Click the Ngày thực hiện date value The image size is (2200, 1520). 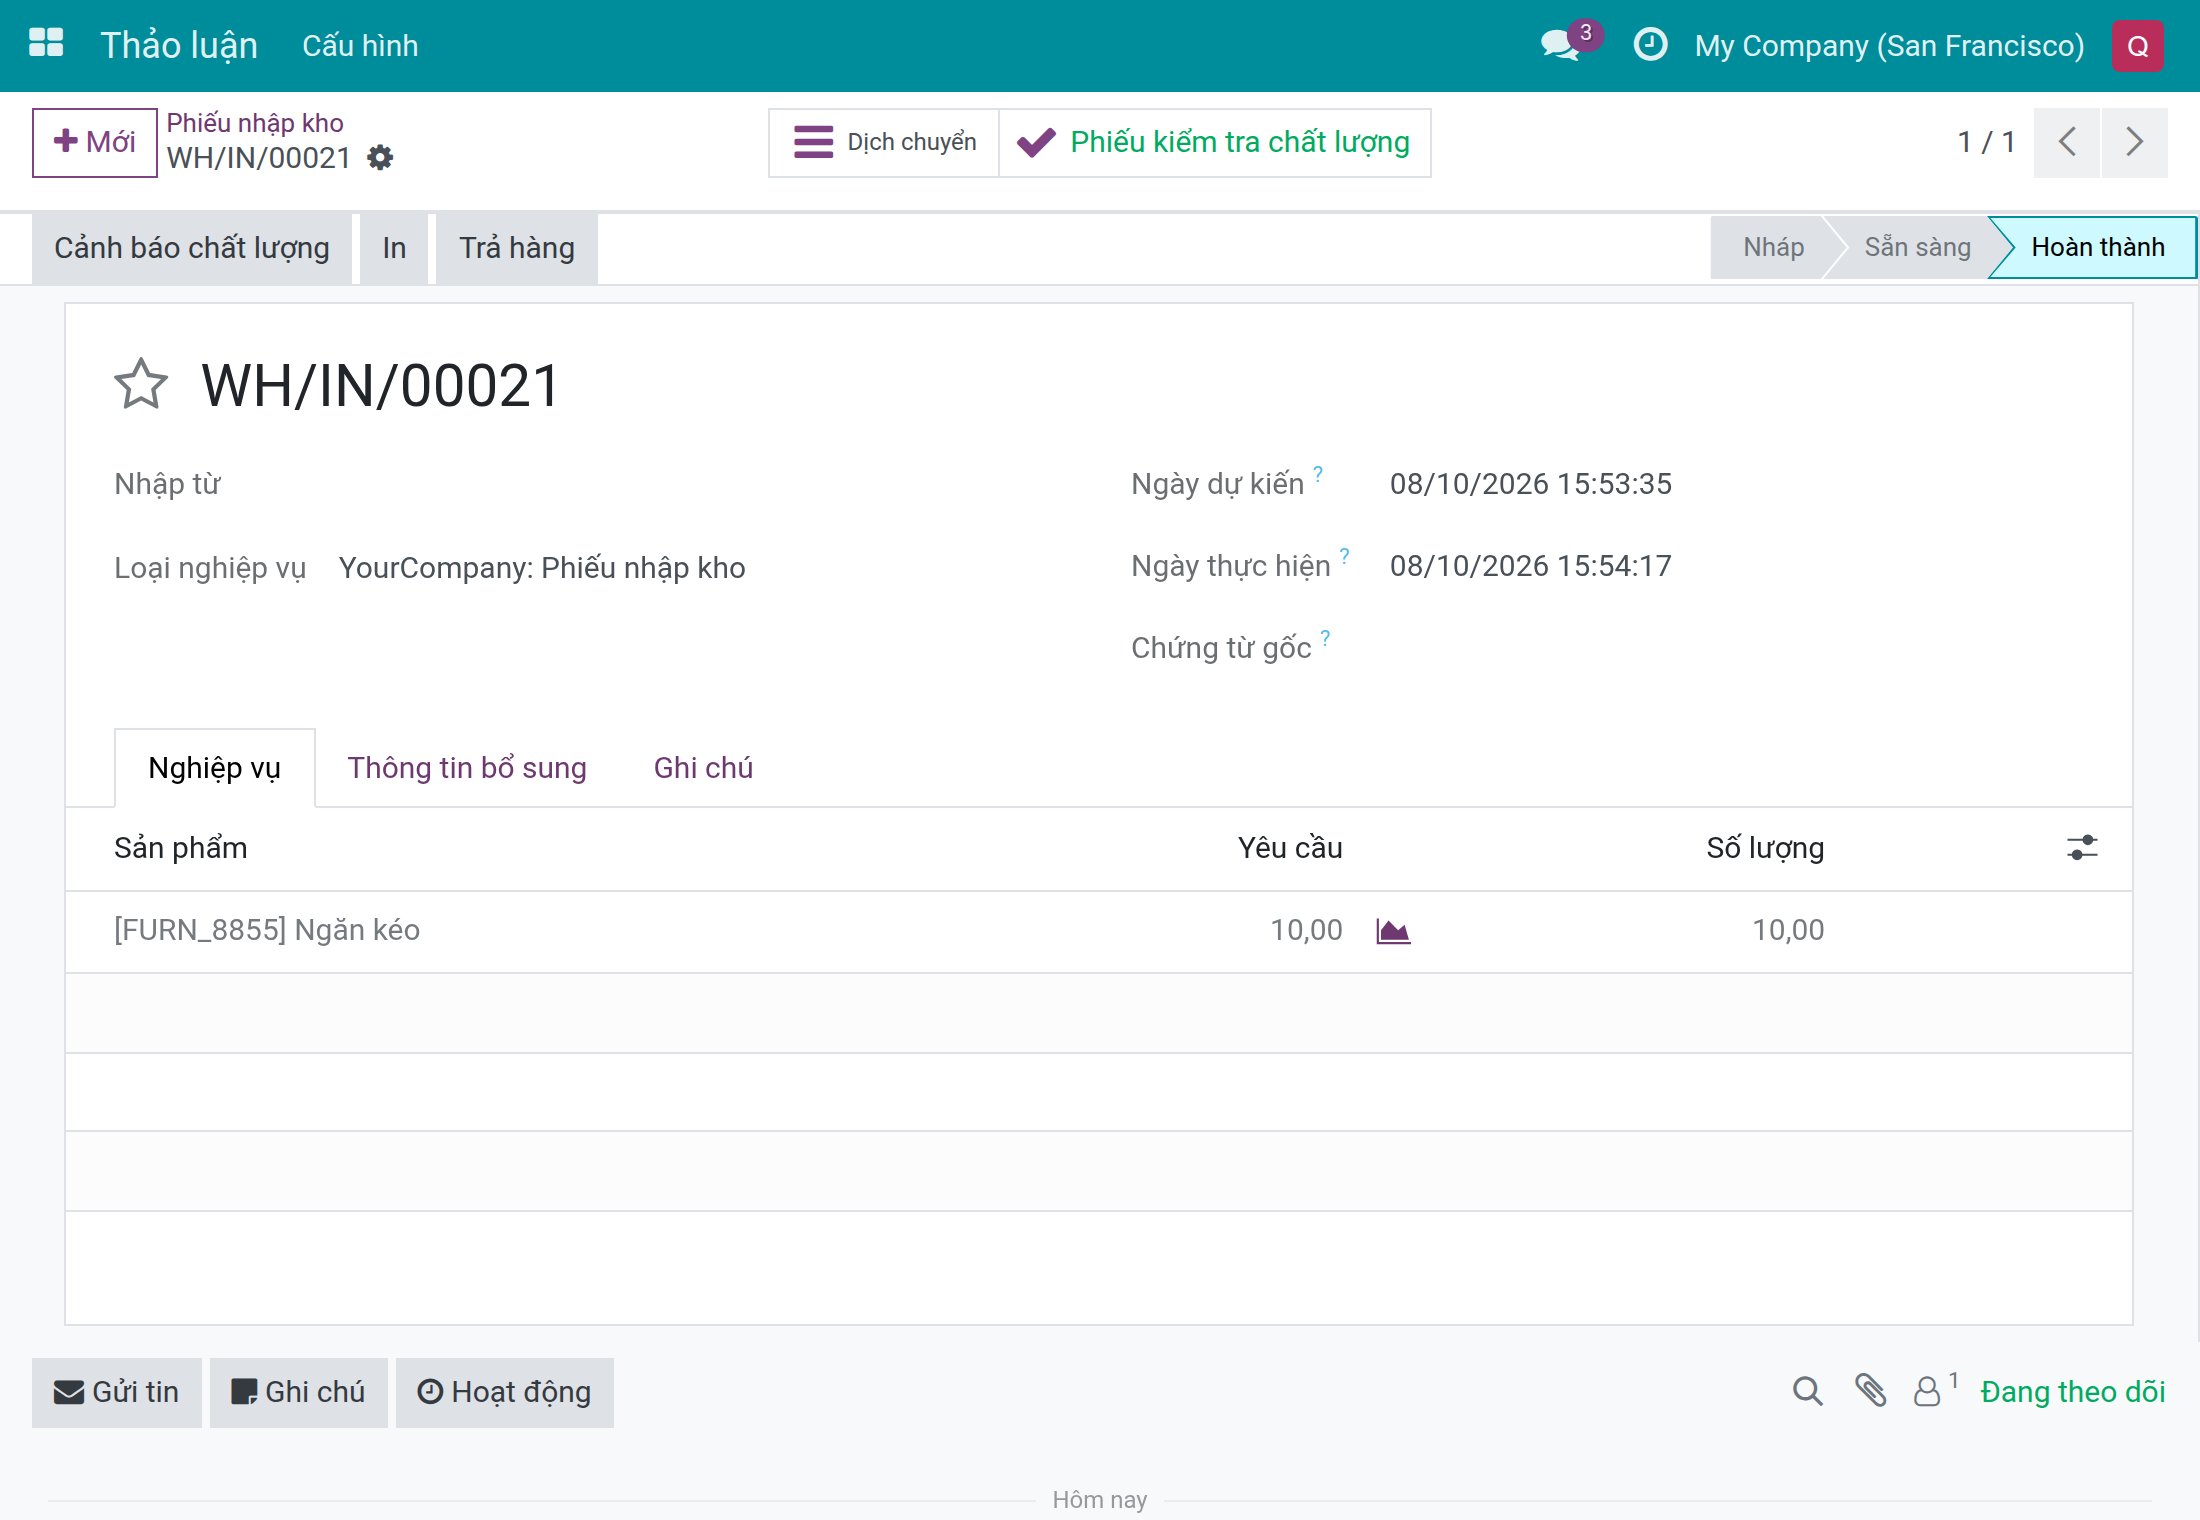[x=1531, y=566]
